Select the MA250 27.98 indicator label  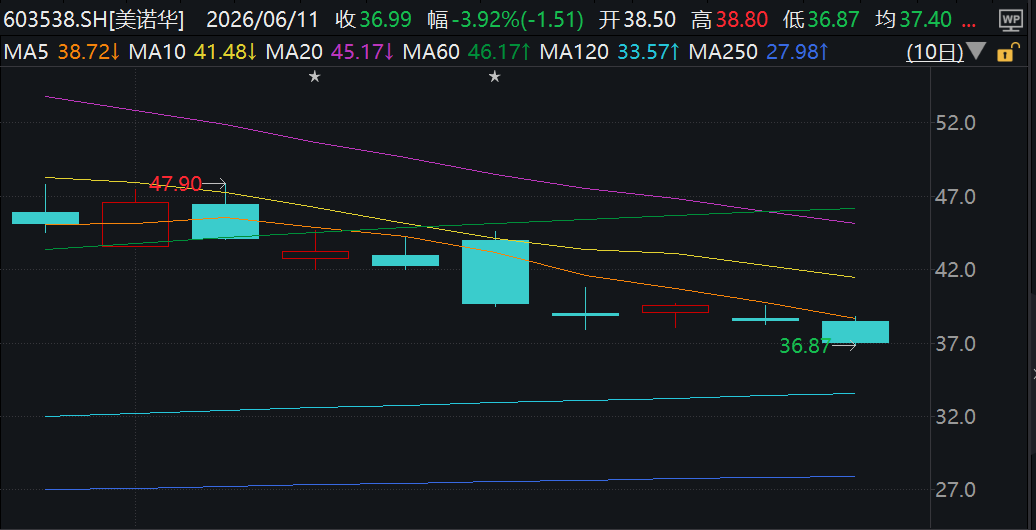758,52
